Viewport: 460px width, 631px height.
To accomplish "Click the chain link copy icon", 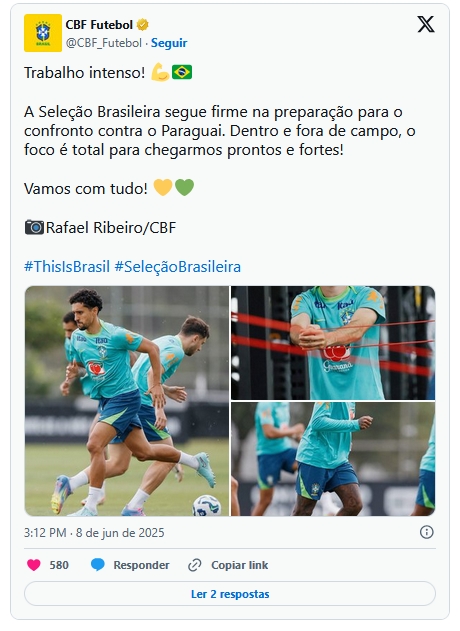I will click(195, 565).
